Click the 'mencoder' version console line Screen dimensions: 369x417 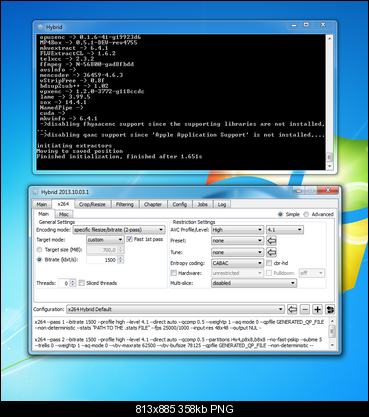coord(81,75)
